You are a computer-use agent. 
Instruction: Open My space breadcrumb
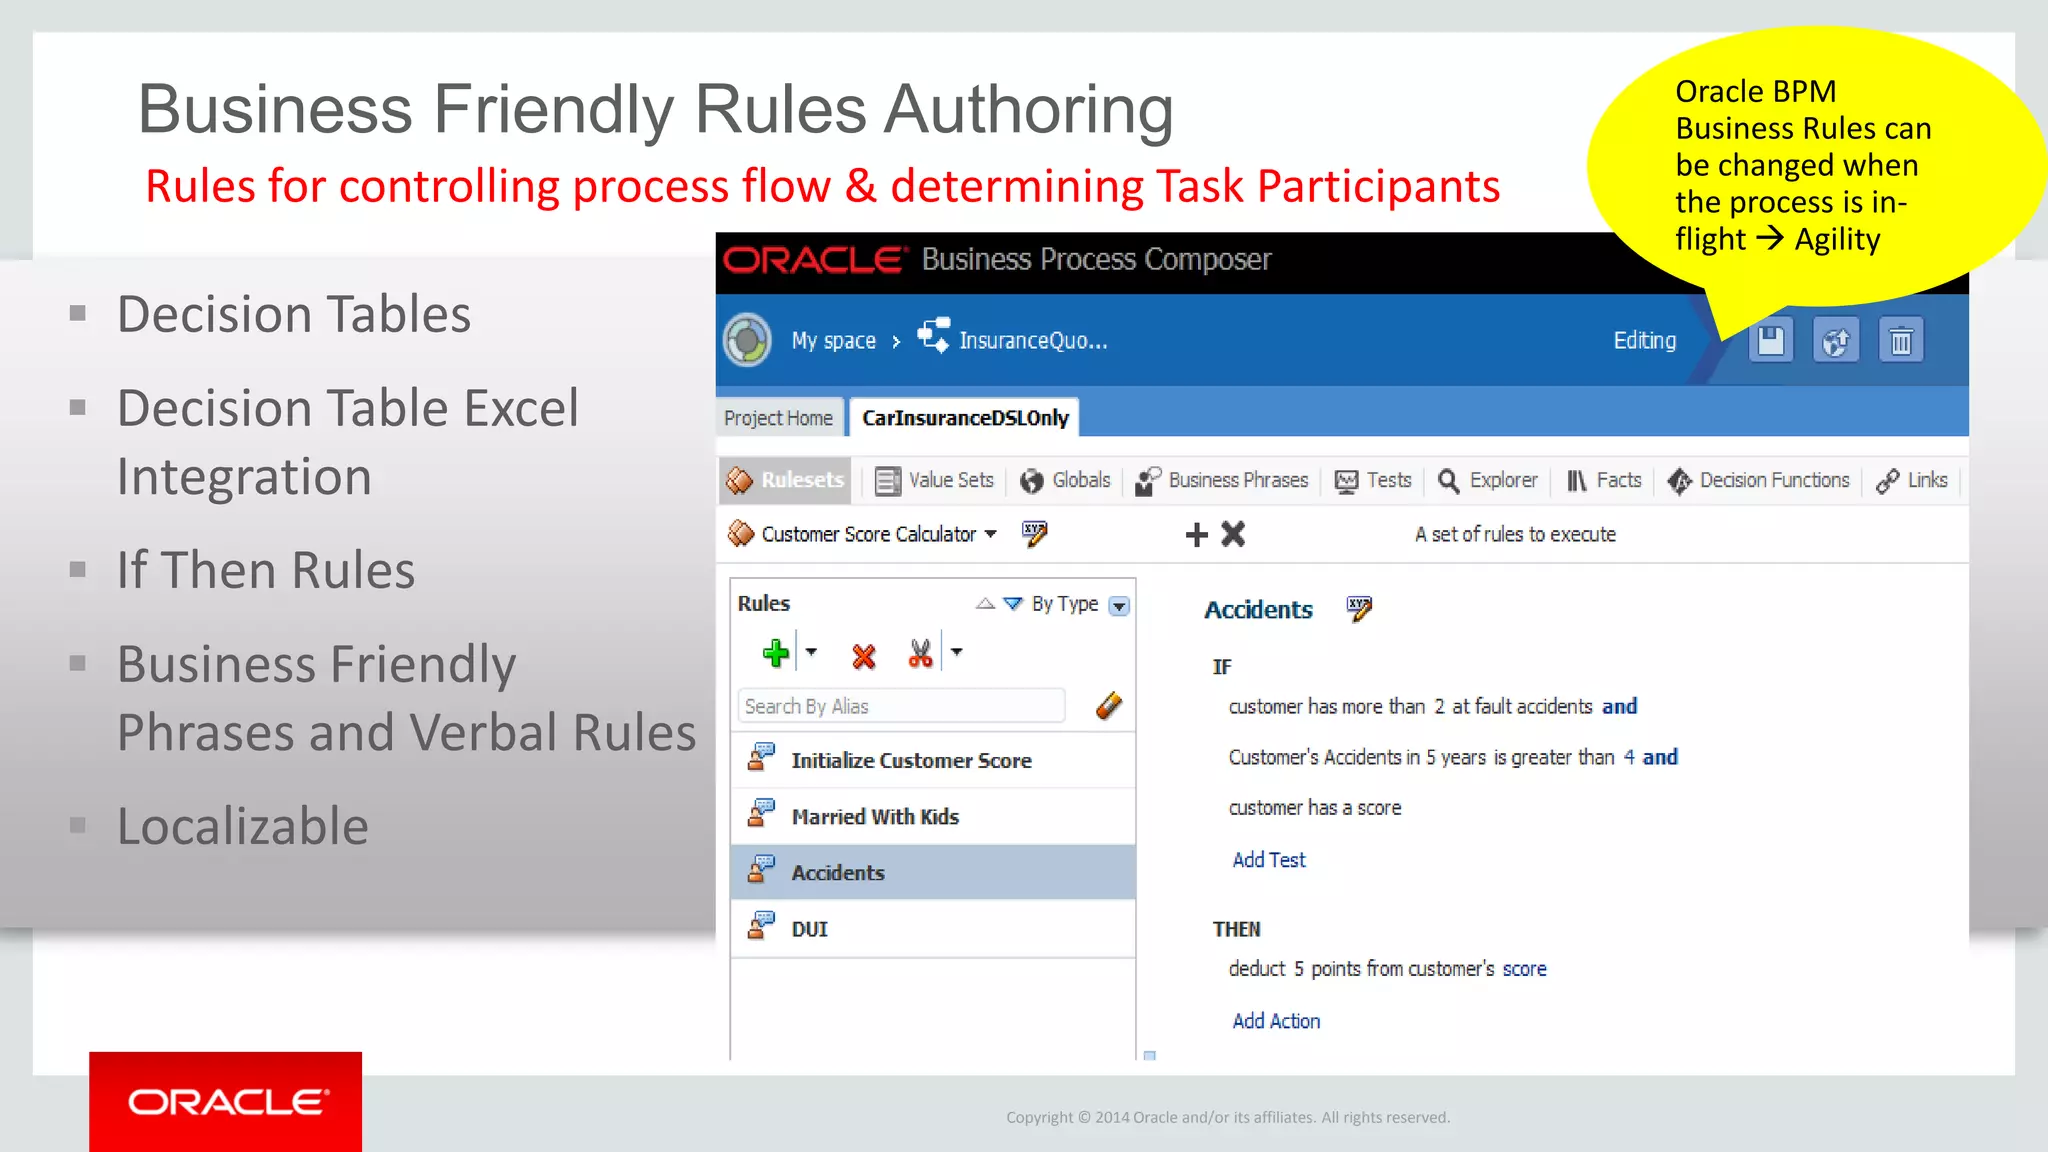pos(833,341)
